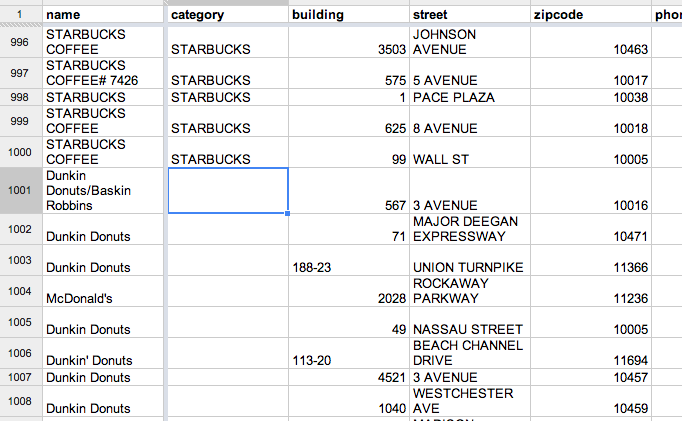Click the name cell STARBUCKS COFFEE# 7426
Image resolution: width=682 pixels, height=421 pixels.
coord(103,73)
